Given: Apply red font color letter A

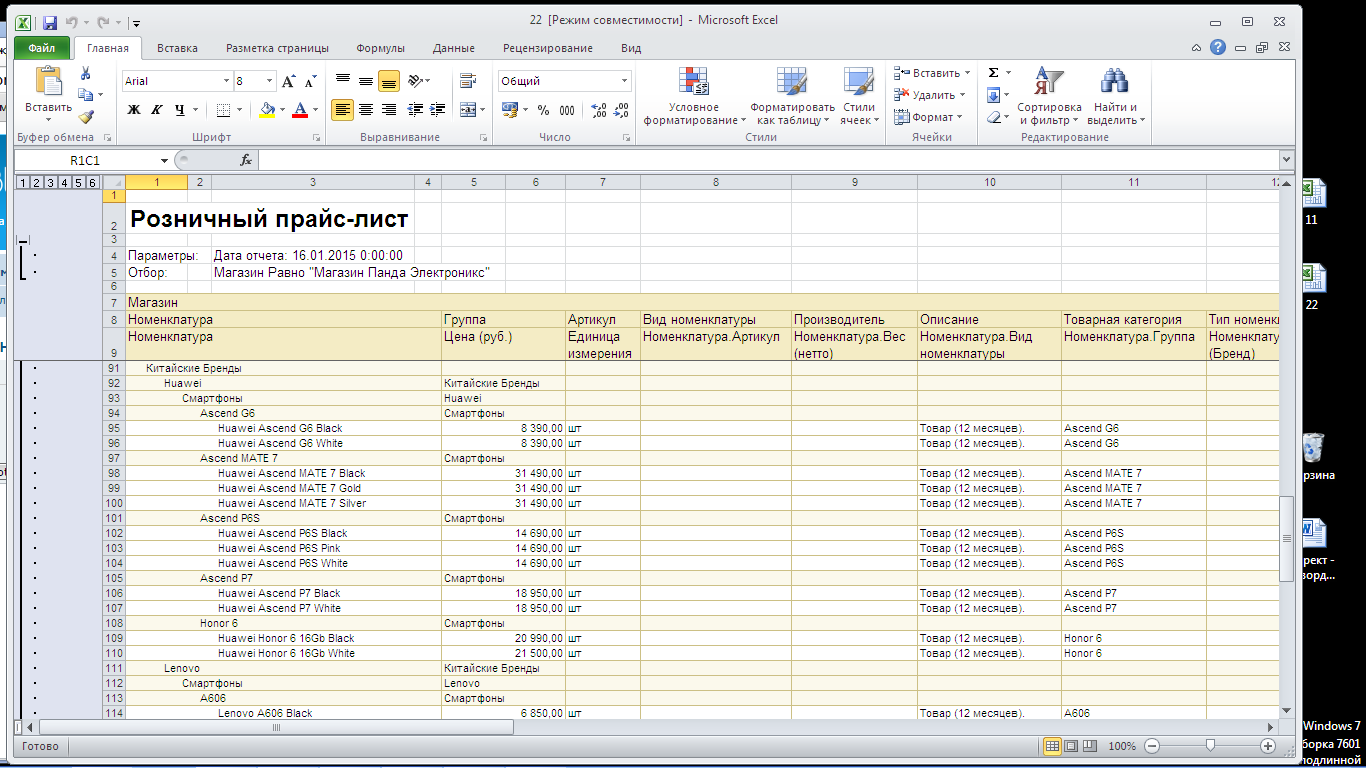Looking at the screenshot, I should 299,110.
